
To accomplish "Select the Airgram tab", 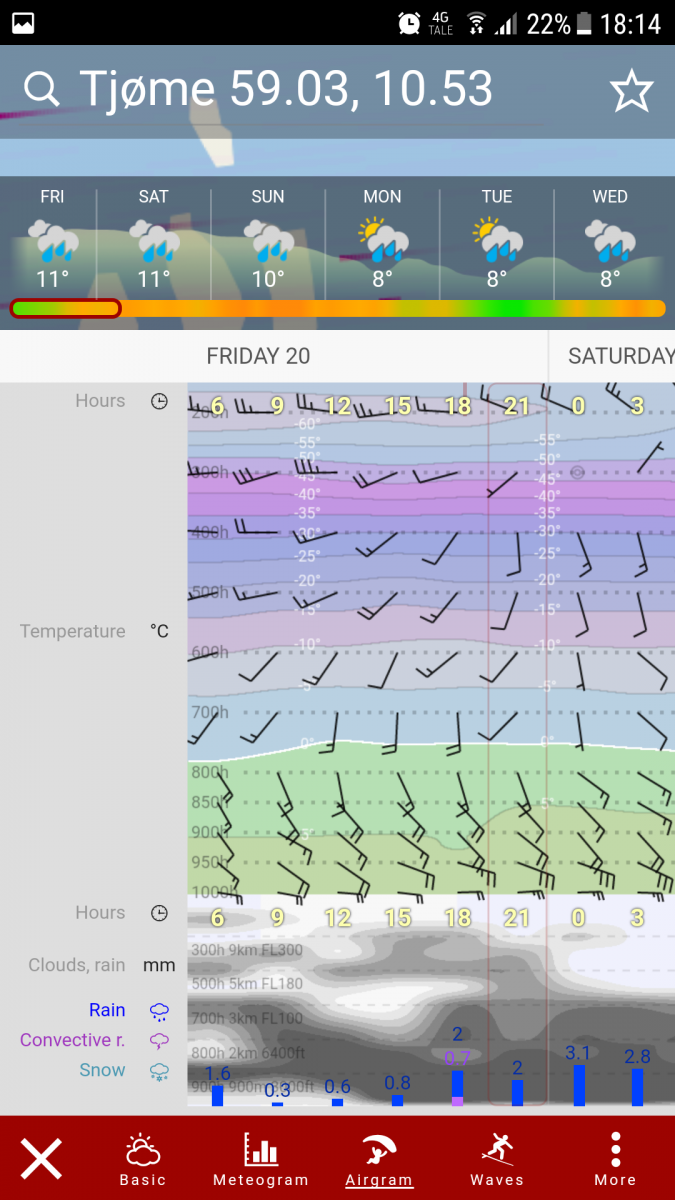I will click(x=379, y=1159).
